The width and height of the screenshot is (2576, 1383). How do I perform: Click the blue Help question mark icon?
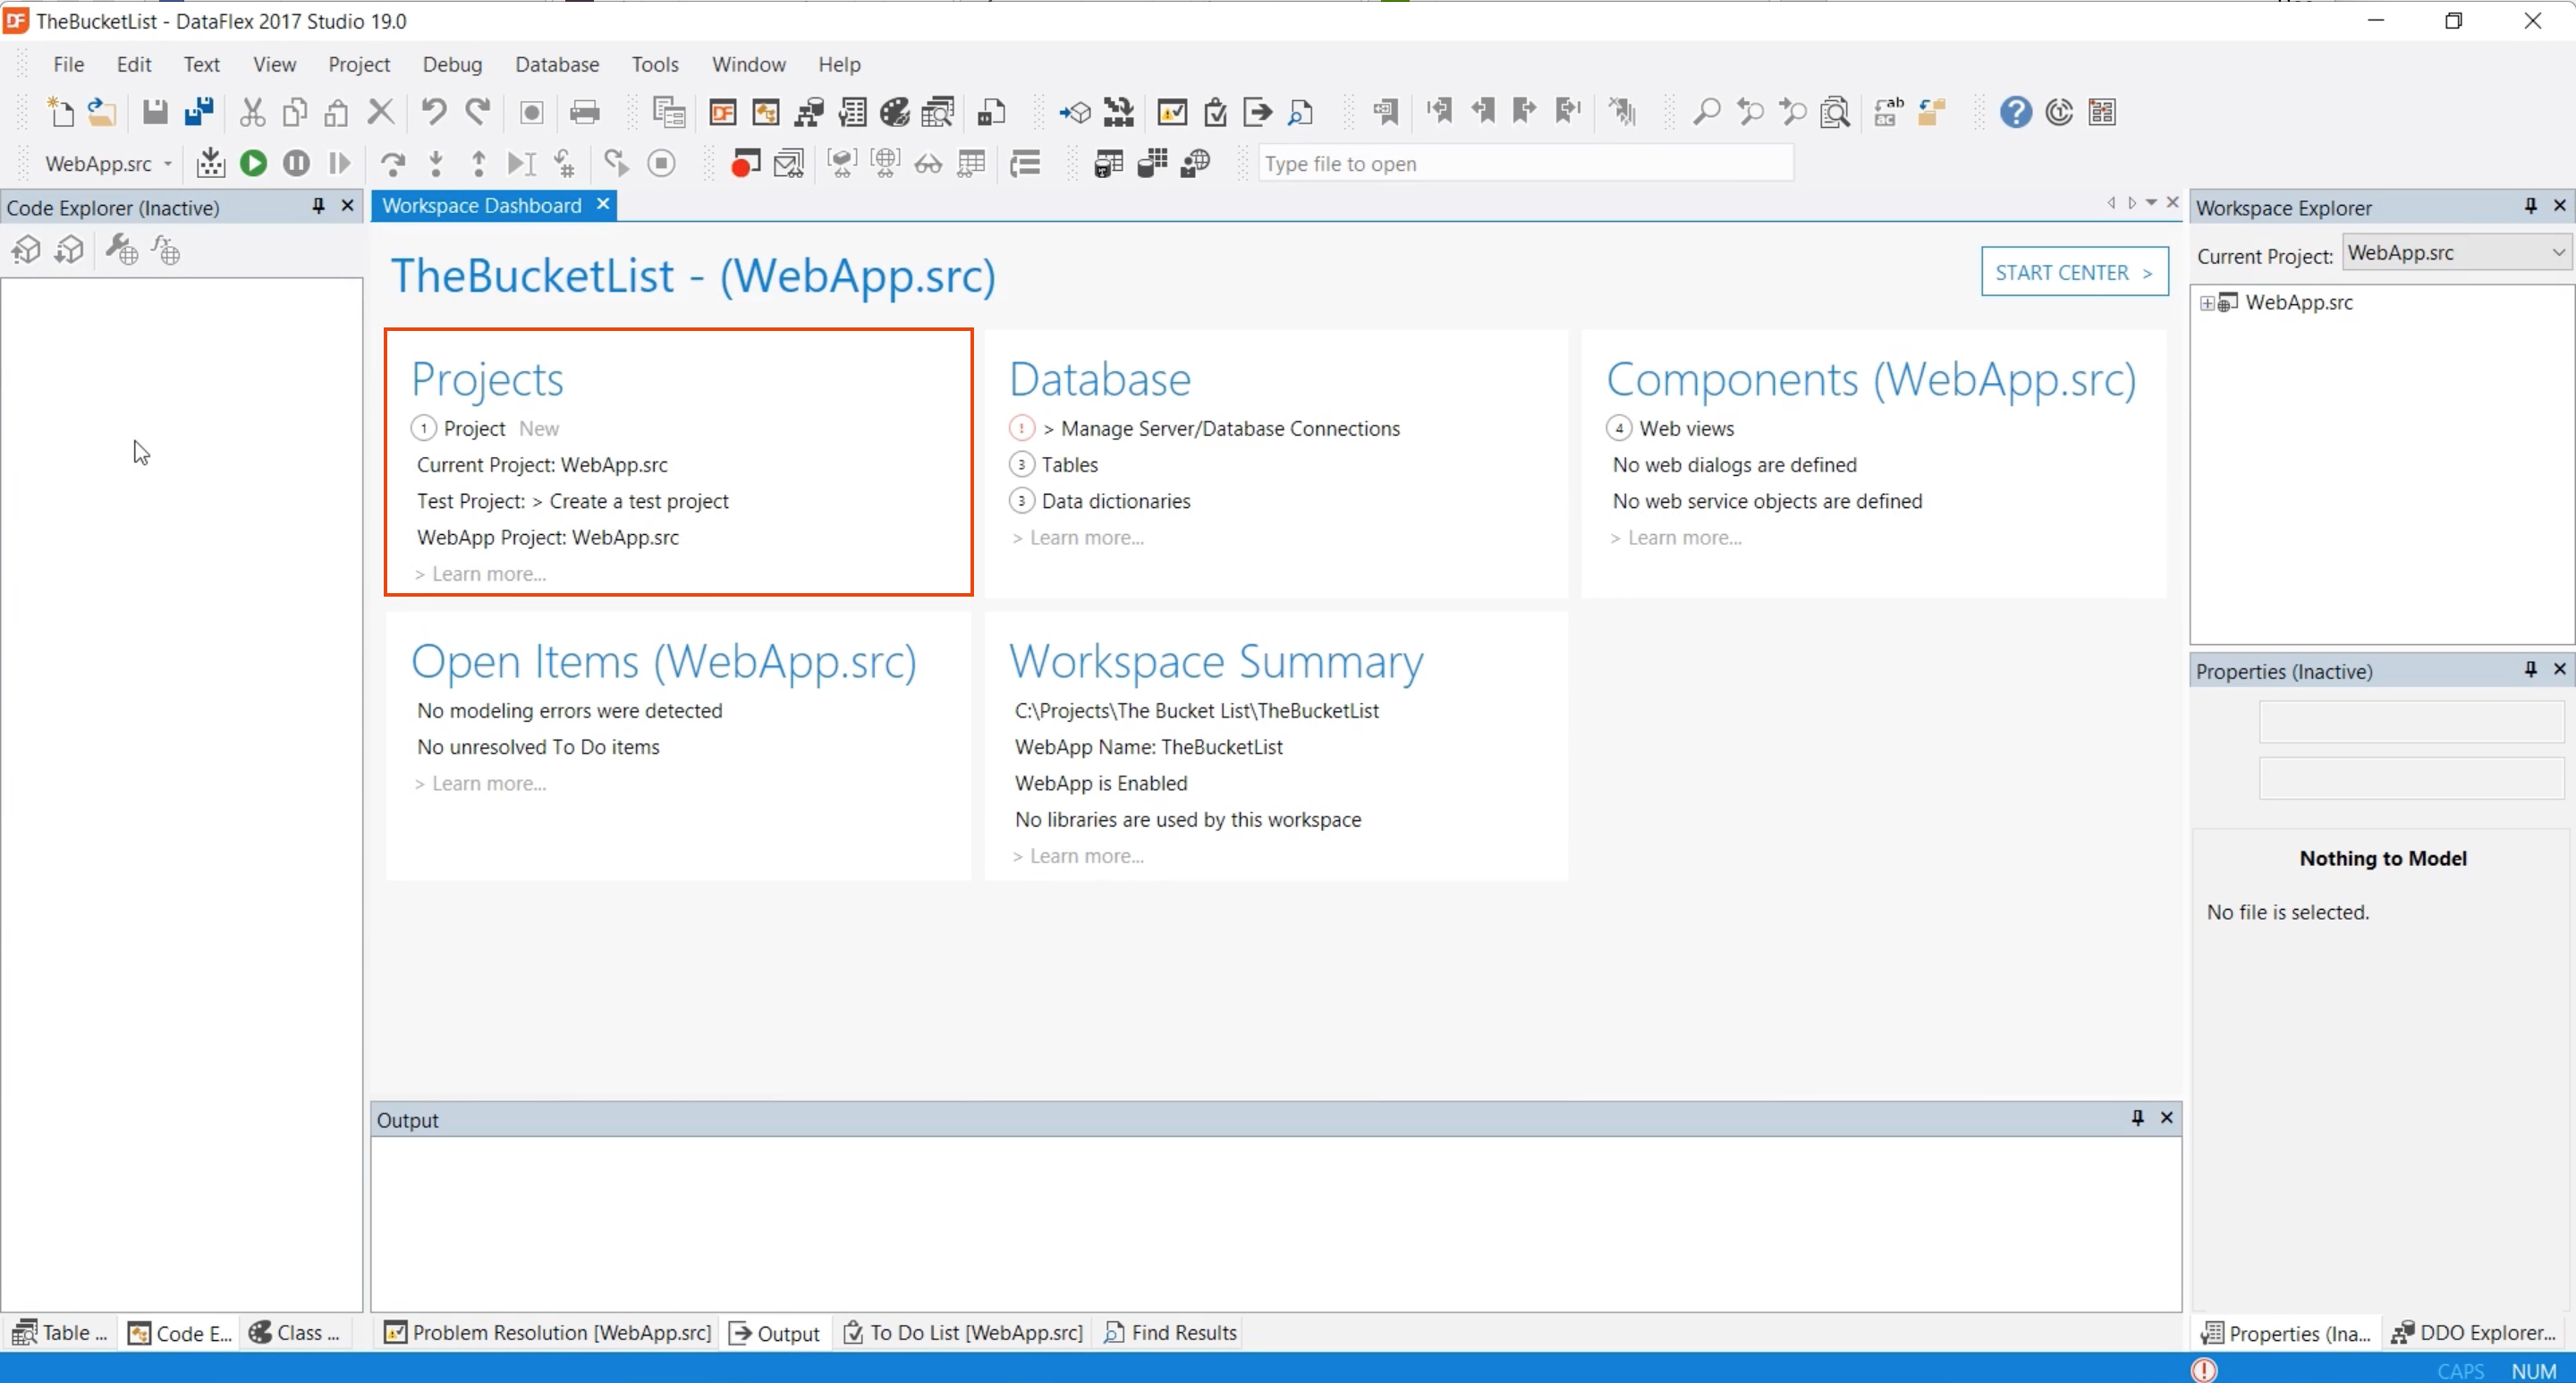[x=2015, y=112]
